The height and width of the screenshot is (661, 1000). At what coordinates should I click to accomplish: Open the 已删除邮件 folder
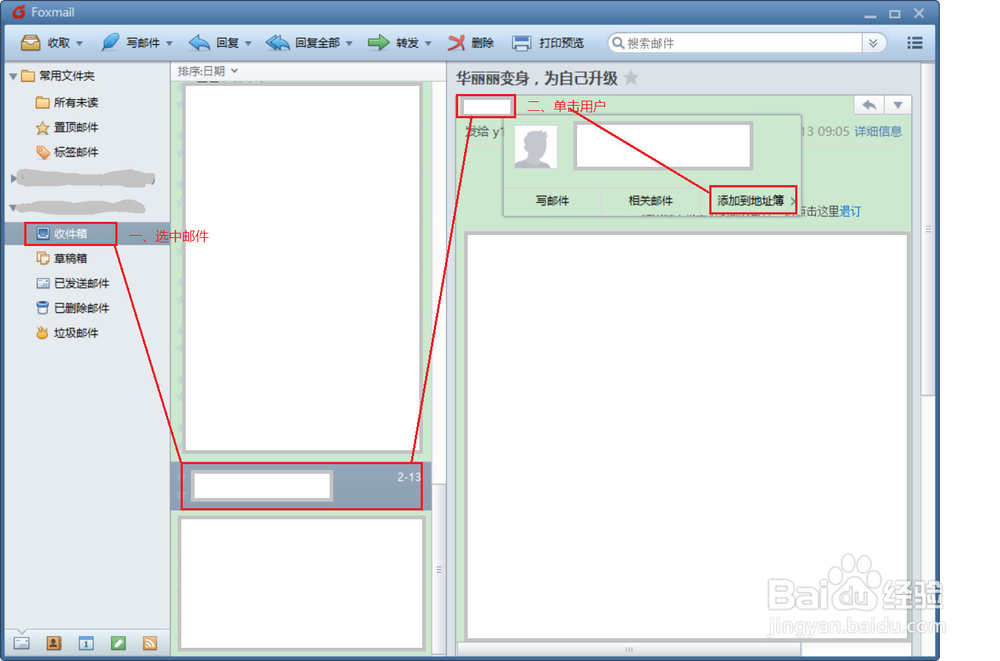pyautogui.click(x=73, y=308)
